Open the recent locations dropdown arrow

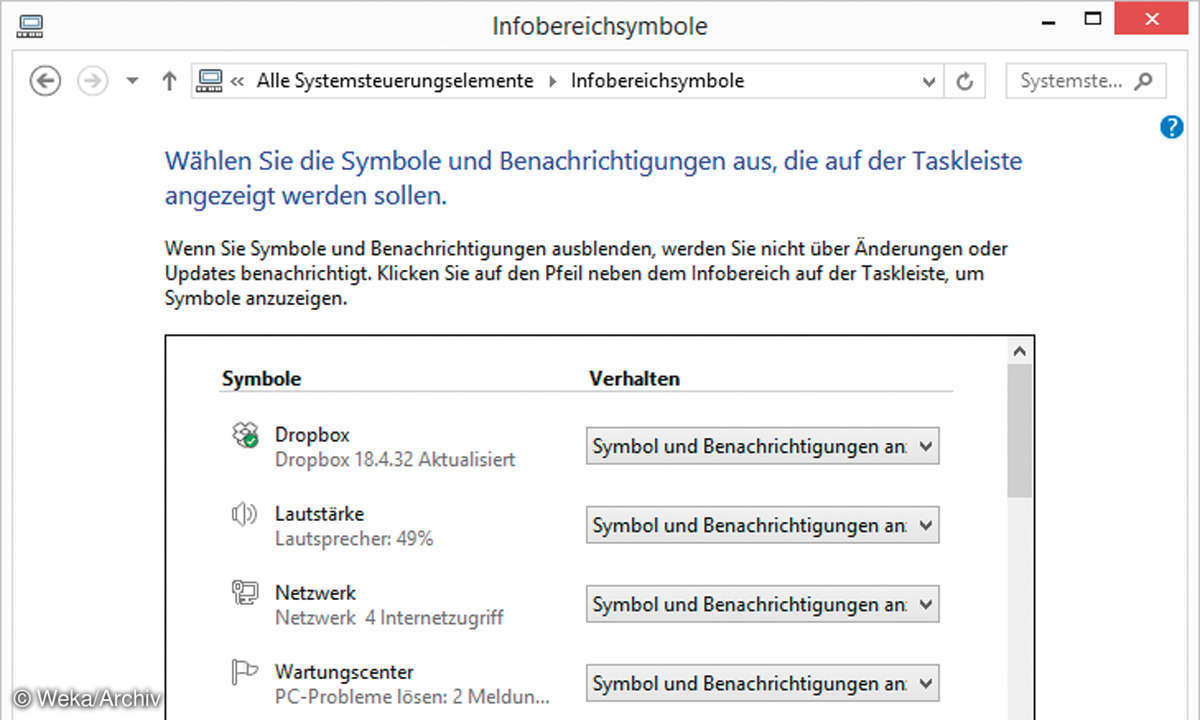(132, 82)
